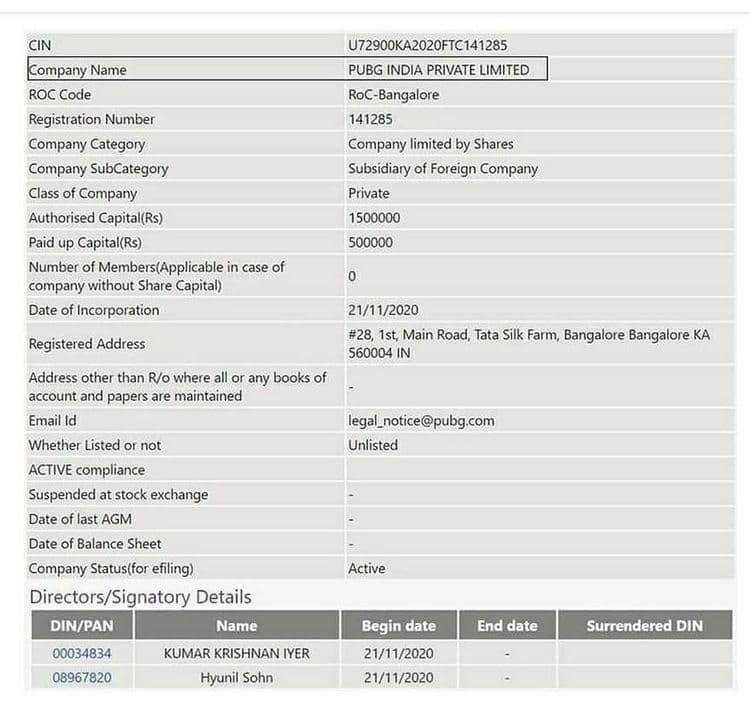Click the Begin date column header

pos(399,626)
